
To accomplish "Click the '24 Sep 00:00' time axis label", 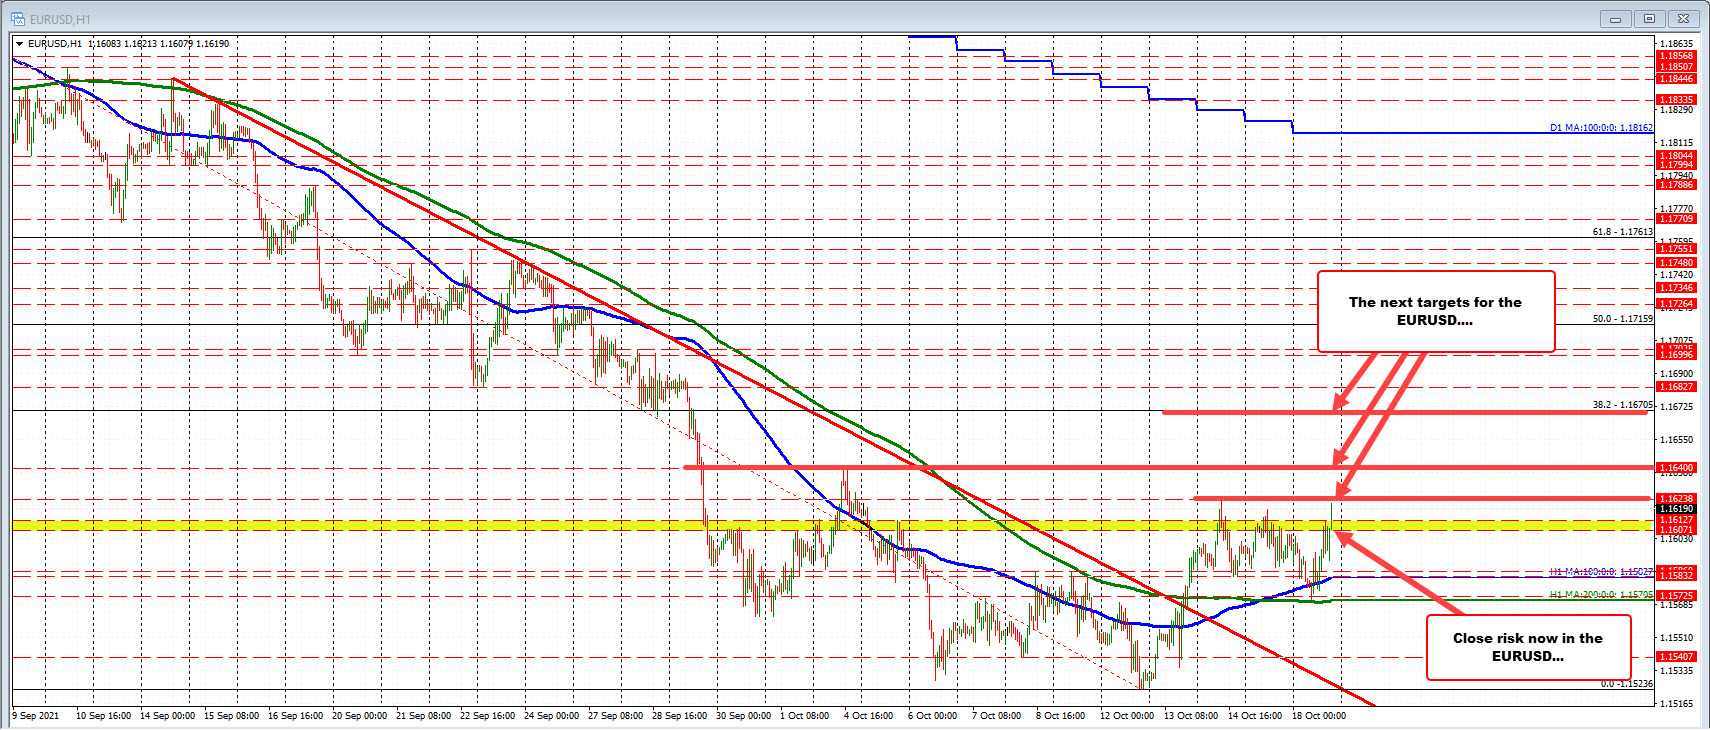I will [x=551, y=716].
